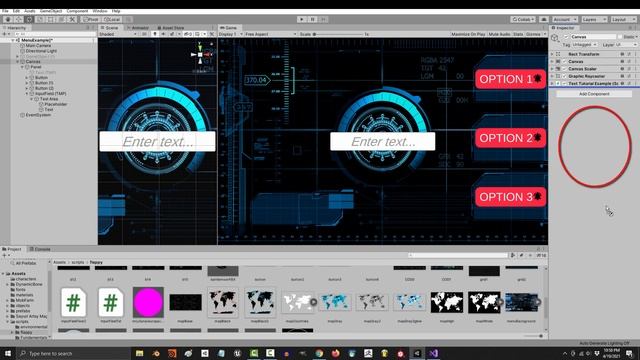Open Firefox from the taskbar
Viewport: 640px width, 360px height.
pos(336,353)
